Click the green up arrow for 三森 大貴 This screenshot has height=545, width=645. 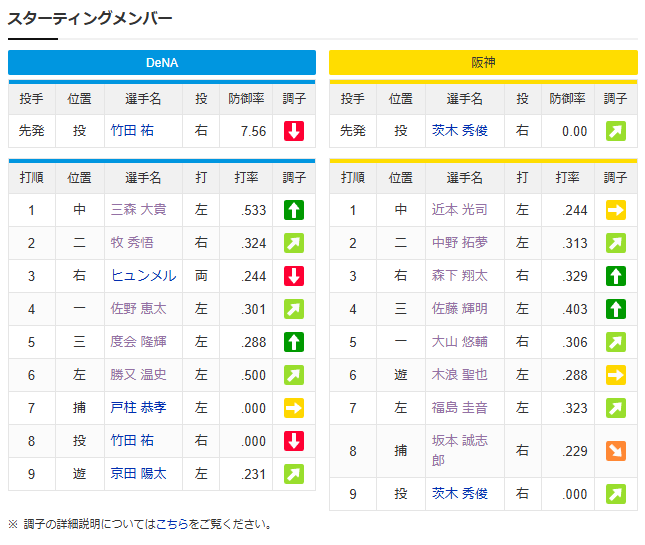[293, 210]
